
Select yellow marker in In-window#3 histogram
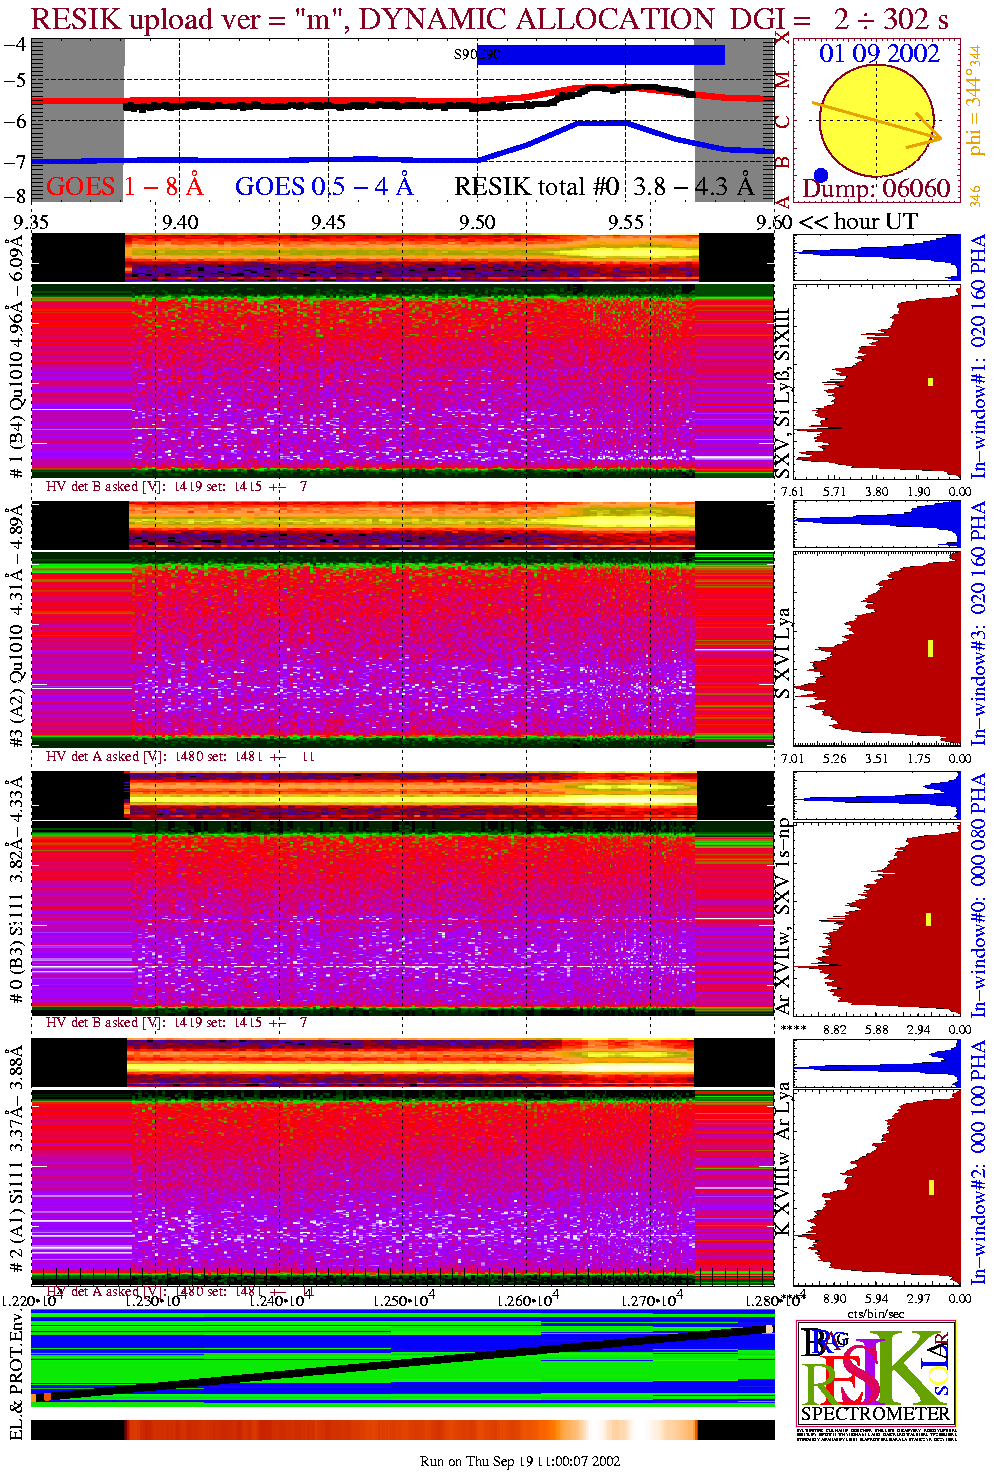[x=930, y=648]
